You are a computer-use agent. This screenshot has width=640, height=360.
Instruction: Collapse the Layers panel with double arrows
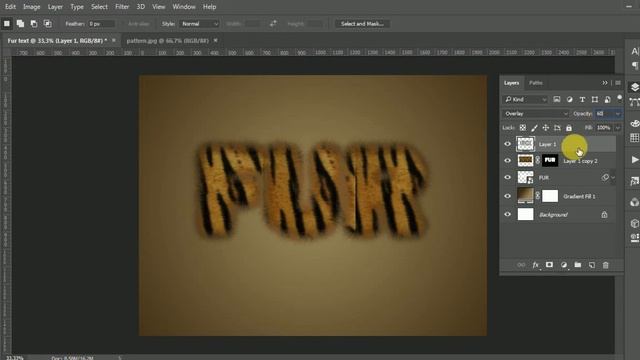604,83
